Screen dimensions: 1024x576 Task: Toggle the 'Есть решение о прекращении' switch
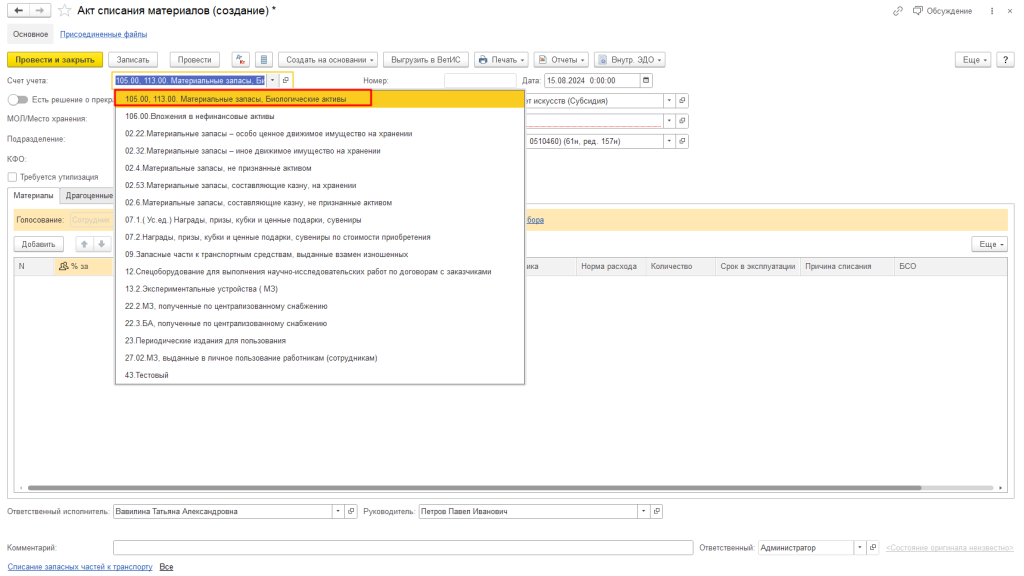click(x=17, y=100)
